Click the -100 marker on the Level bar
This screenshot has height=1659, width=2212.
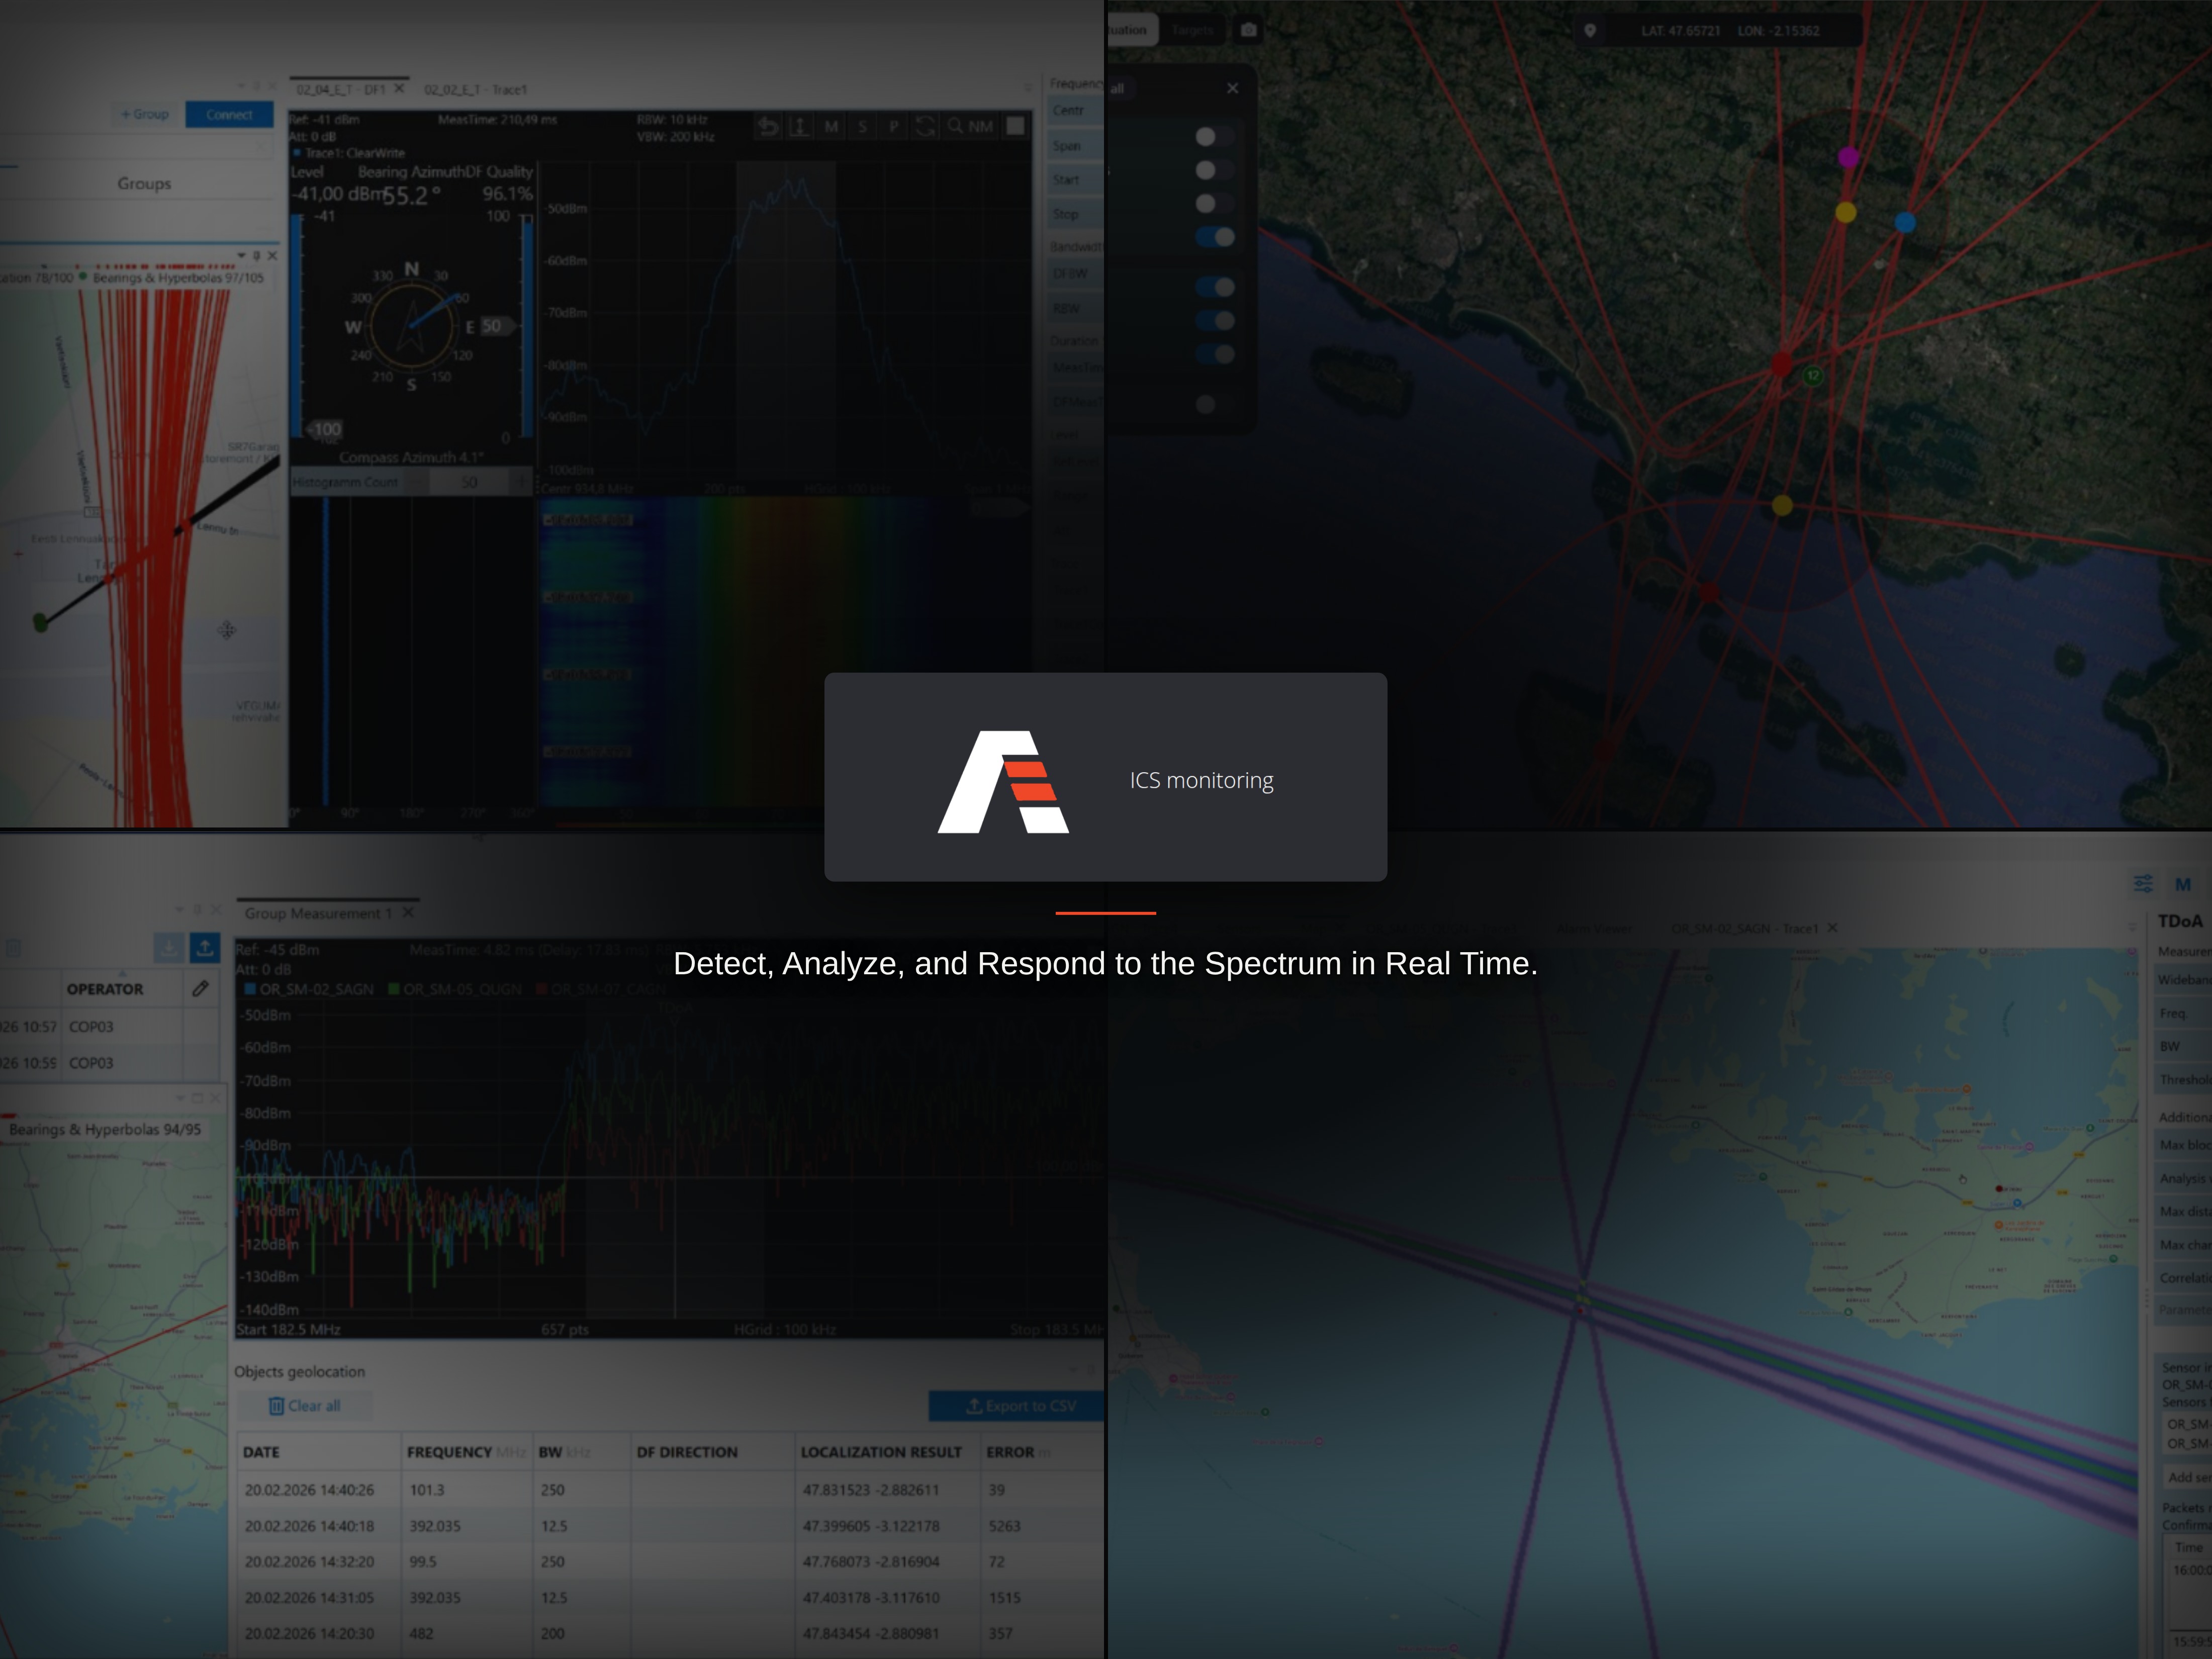point(325,429)
